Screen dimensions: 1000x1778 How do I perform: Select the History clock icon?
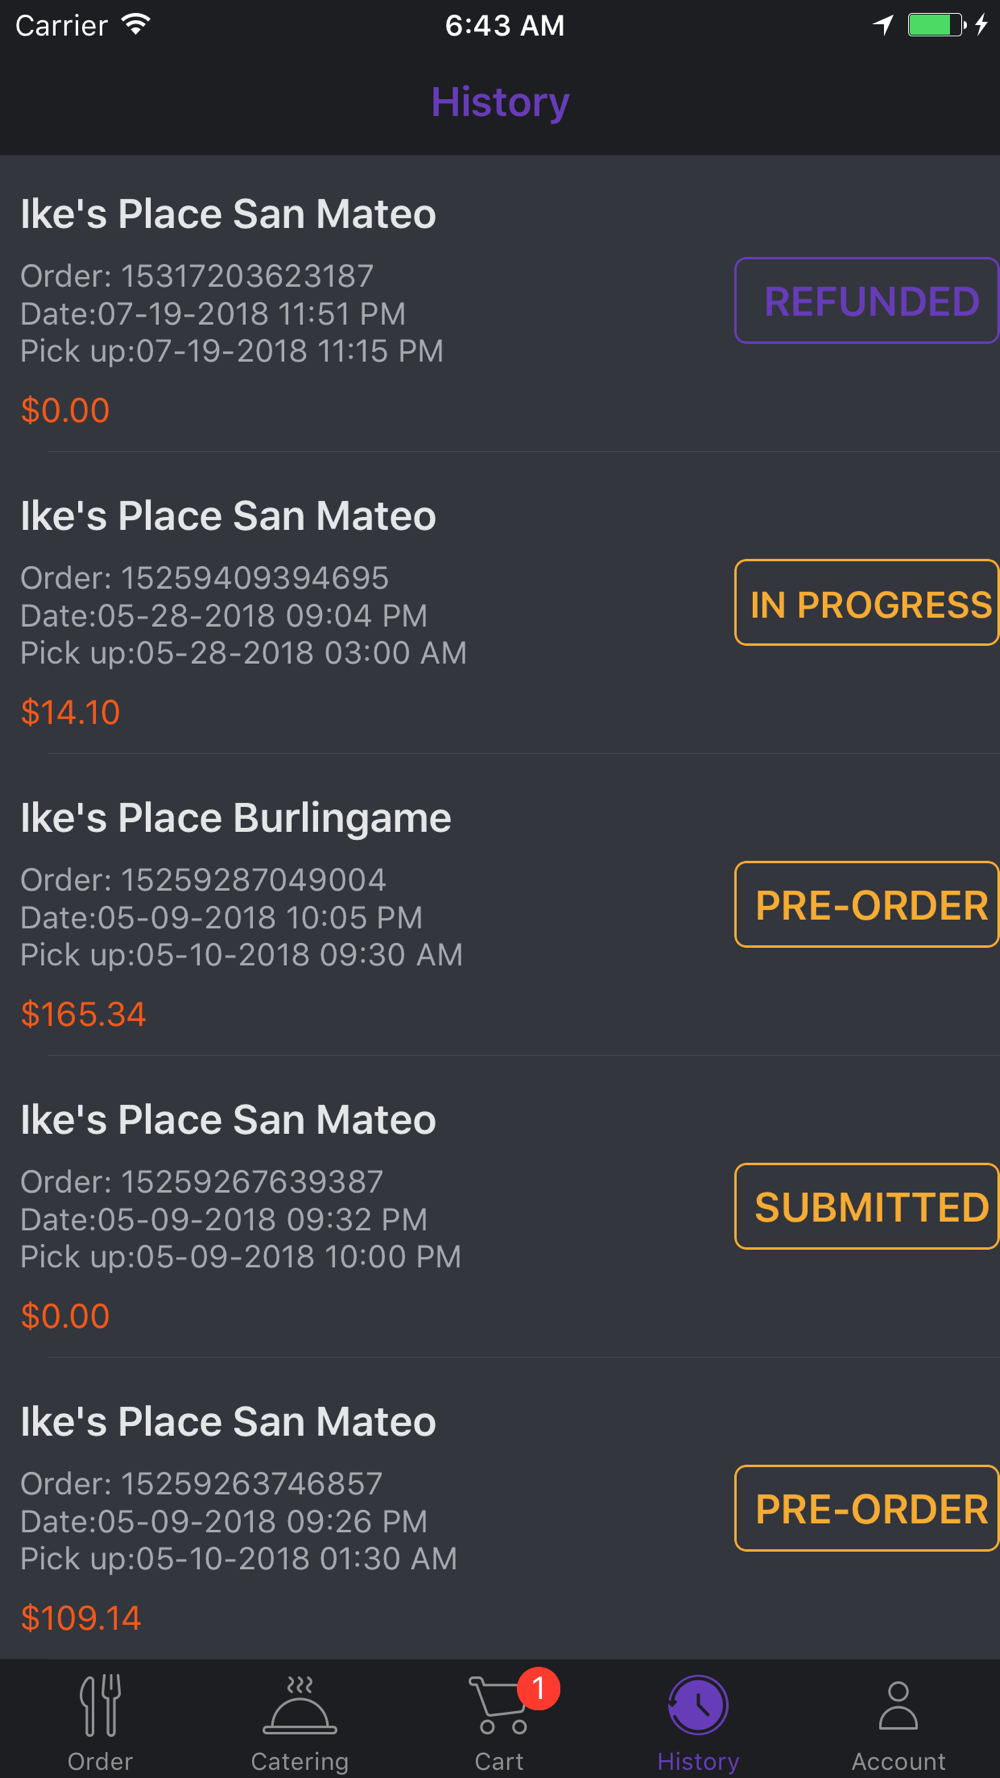pos(698,1705)
